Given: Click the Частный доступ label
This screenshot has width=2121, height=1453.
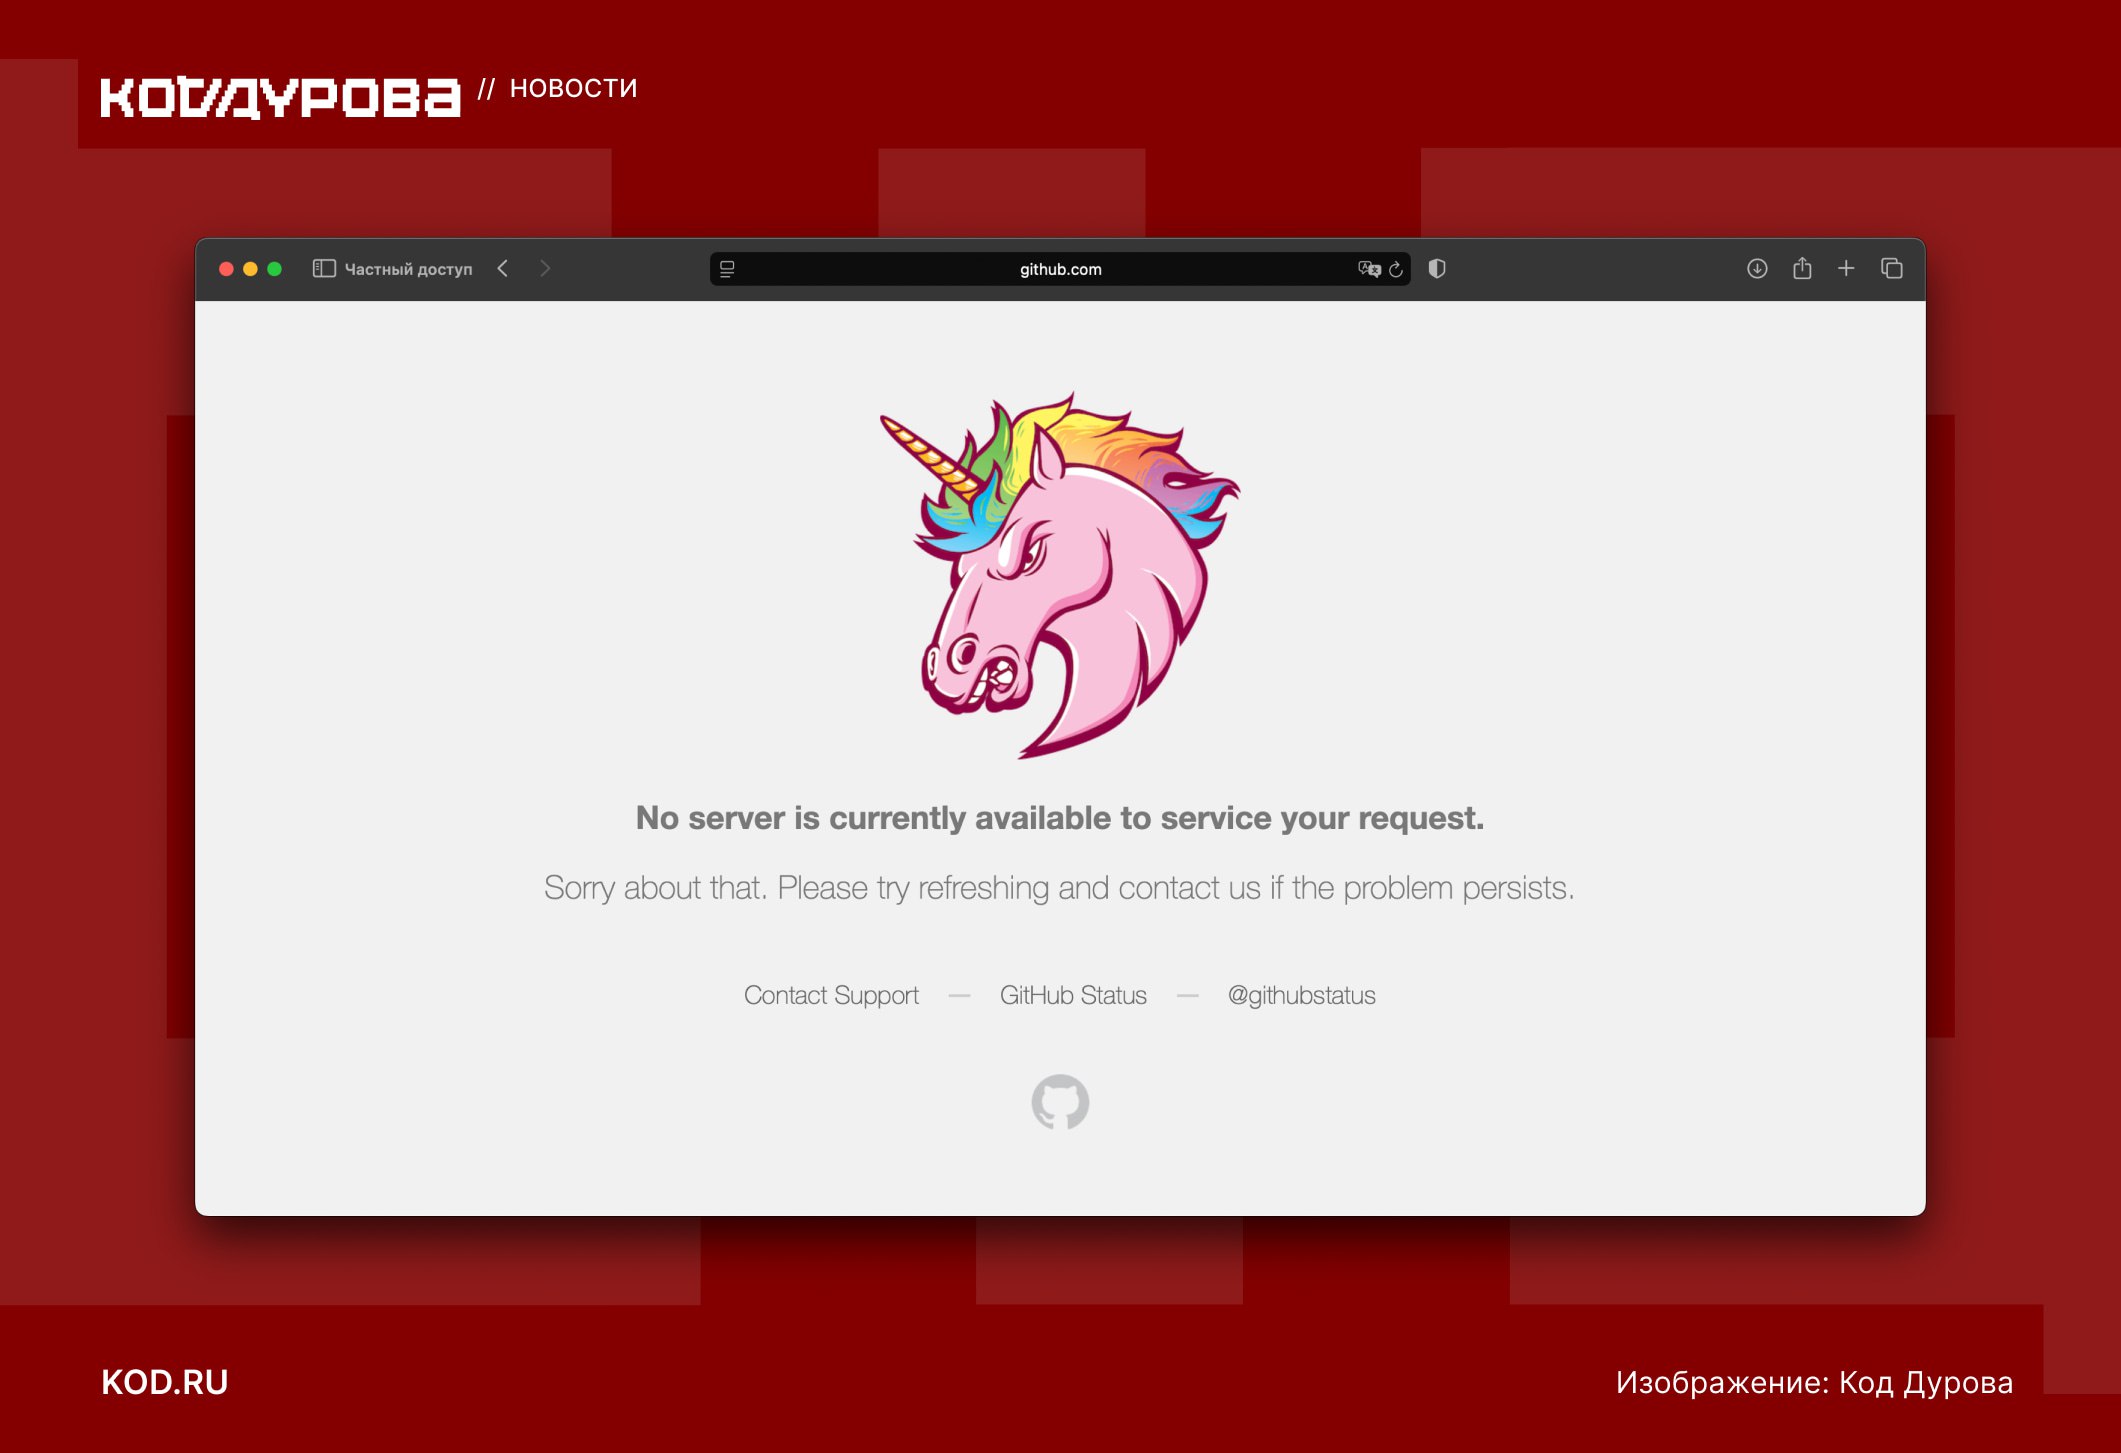Looking at the screenshot, I should (408, 269).
